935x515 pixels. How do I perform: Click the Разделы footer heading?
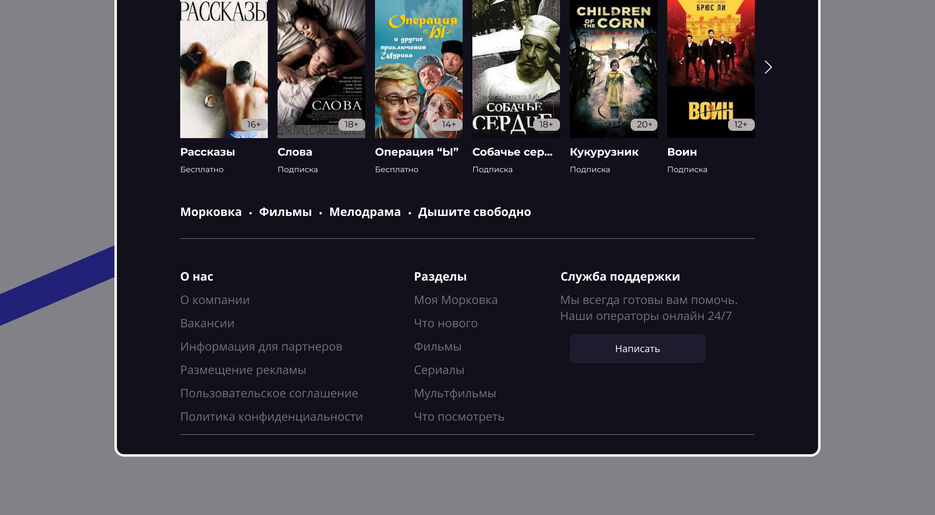click(x=440, y=277)
